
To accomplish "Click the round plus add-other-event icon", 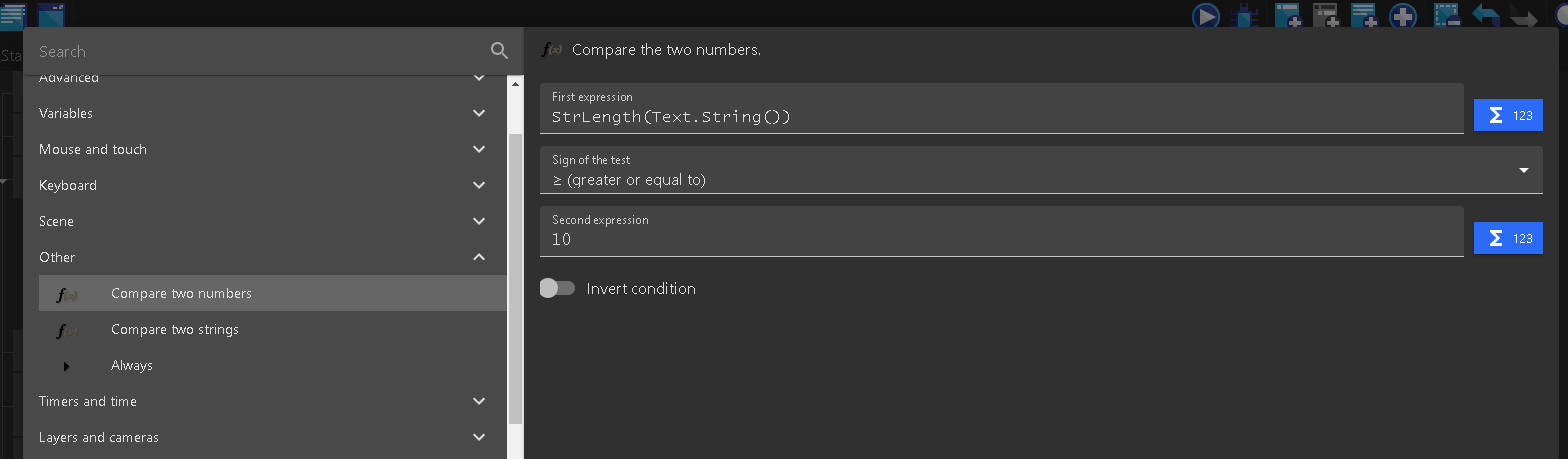I will [x=1403, y=15].
